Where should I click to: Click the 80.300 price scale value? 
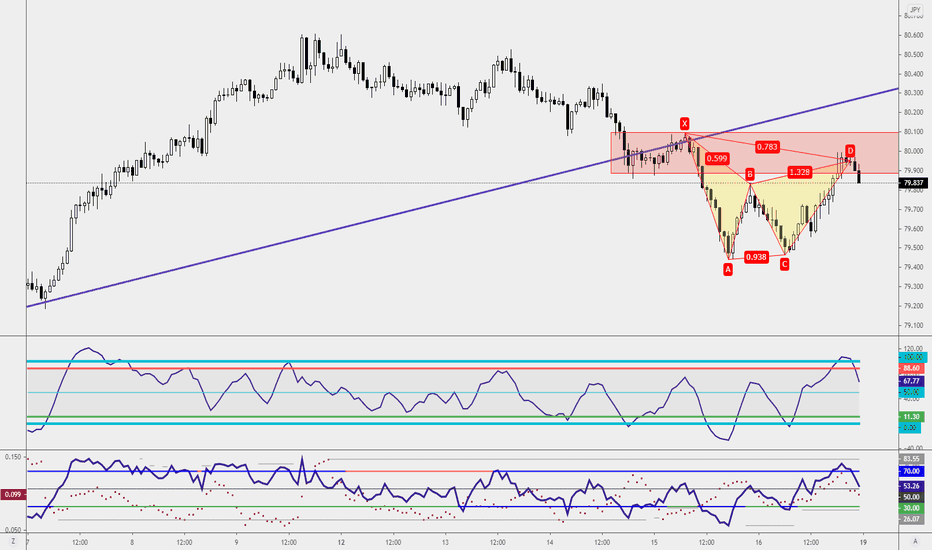pyautogui.click(x=913, y=93)
